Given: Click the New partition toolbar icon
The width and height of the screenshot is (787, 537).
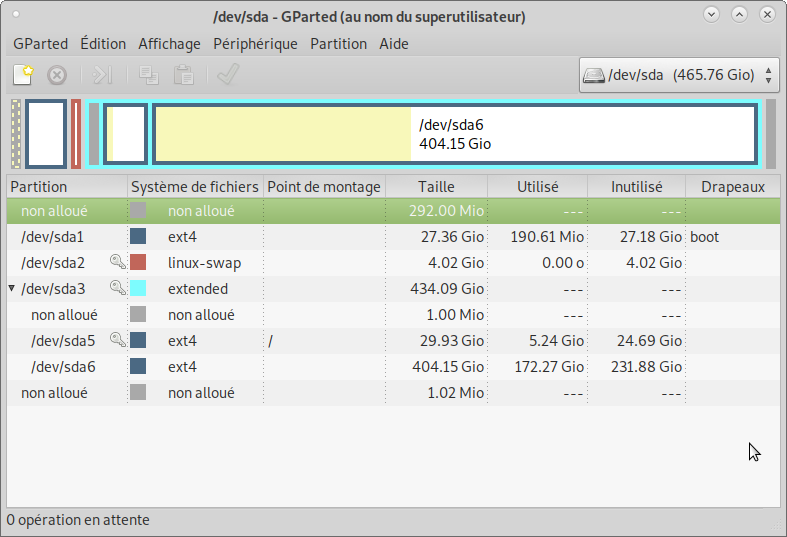Looking at the screenshot, I should click(23, 75).
